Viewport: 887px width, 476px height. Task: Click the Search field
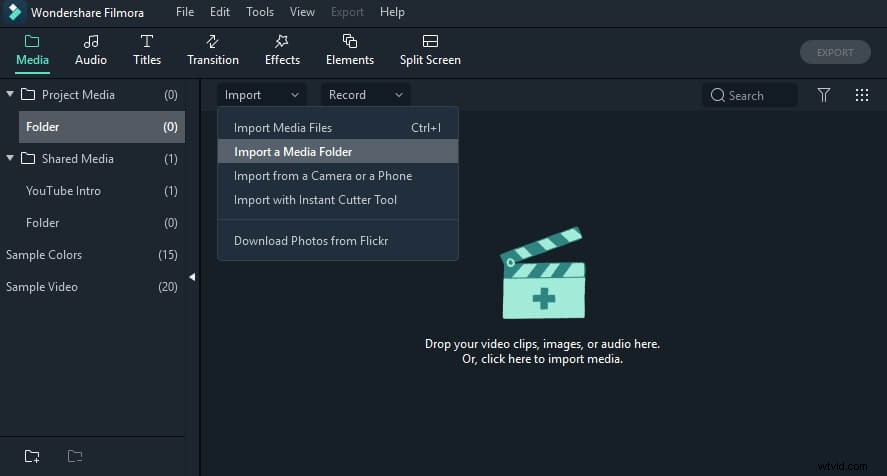(750, 95)
